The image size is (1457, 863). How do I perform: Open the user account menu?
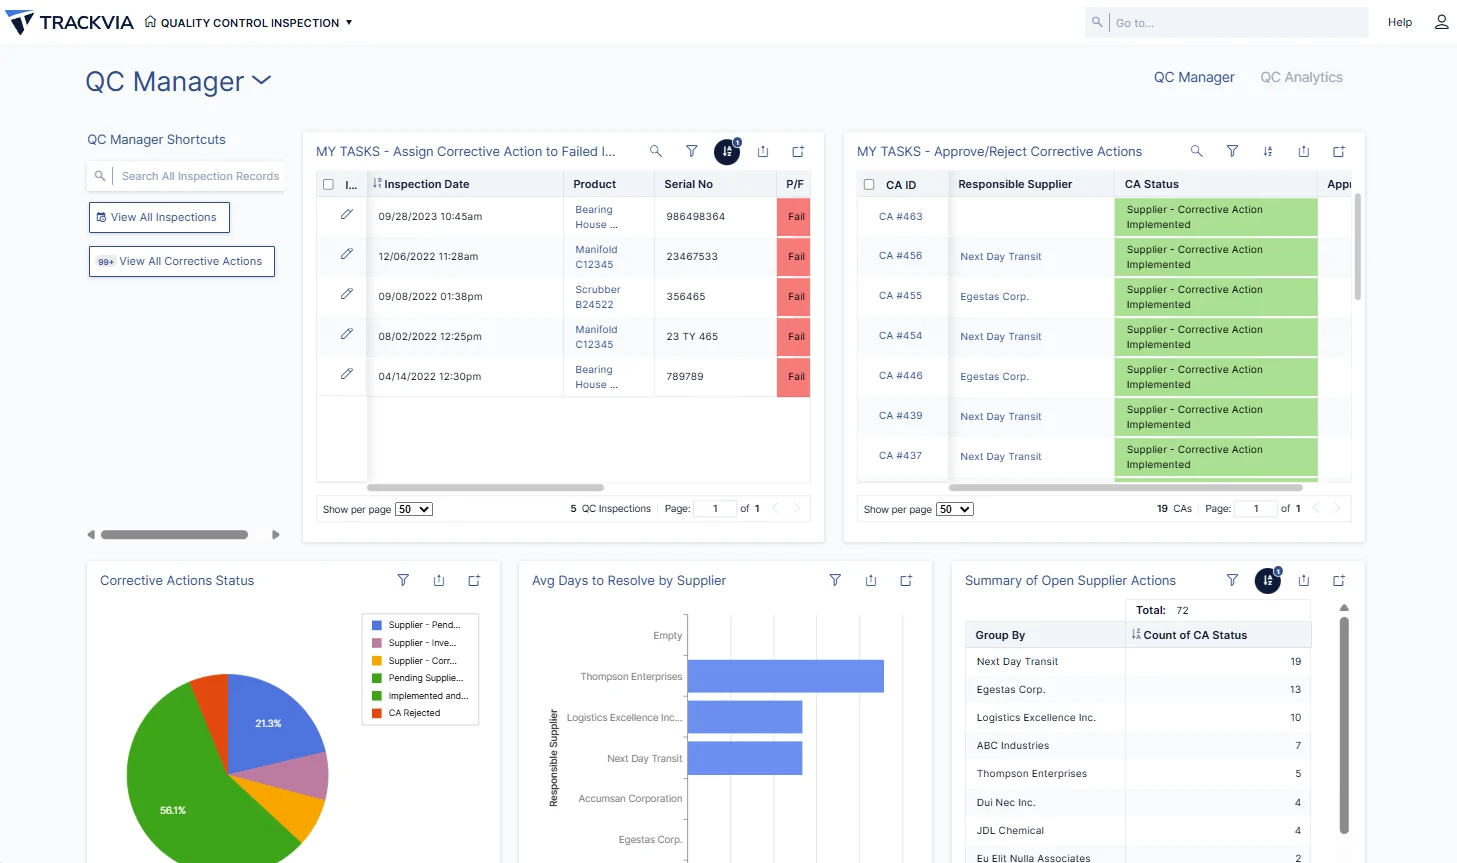[x=1441, y=22]
